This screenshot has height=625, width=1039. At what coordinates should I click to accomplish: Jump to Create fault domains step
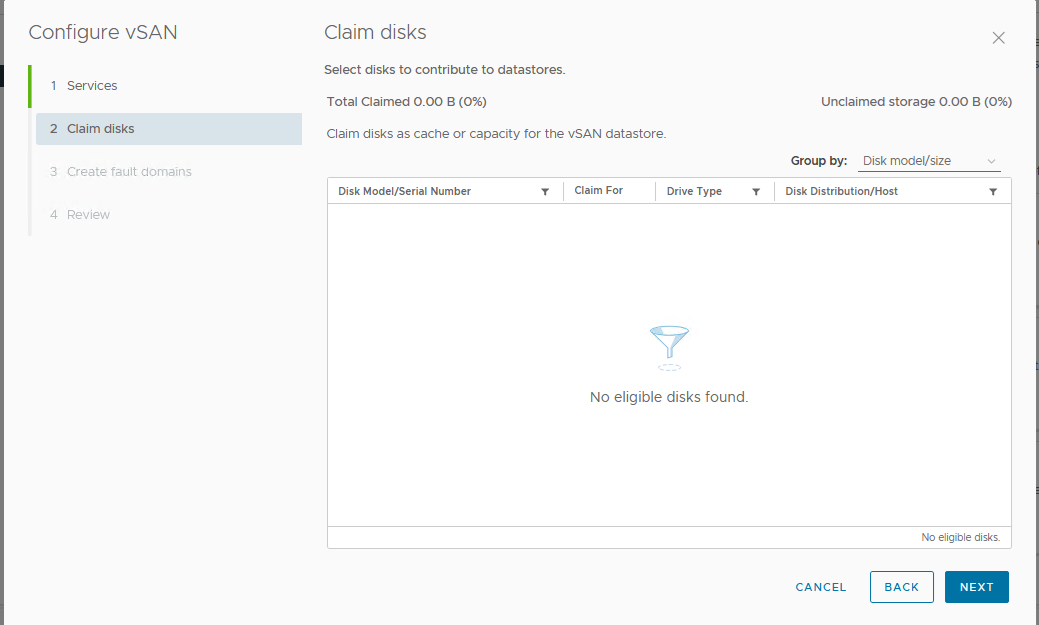pos(129,172)
